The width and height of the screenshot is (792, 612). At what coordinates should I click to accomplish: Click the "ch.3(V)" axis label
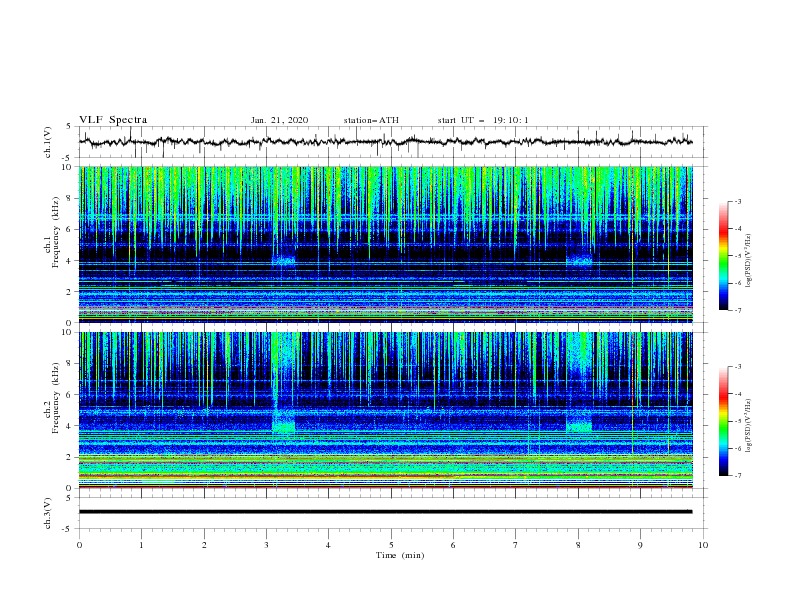pos(48,513)
